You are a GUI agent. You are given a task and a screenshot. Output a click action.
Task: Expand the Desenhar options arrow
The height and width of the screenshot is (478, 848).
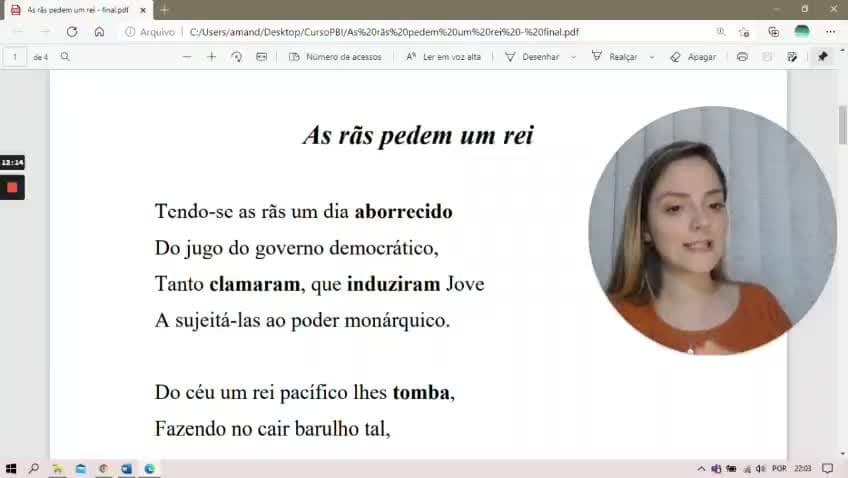[x=573, y=57]
